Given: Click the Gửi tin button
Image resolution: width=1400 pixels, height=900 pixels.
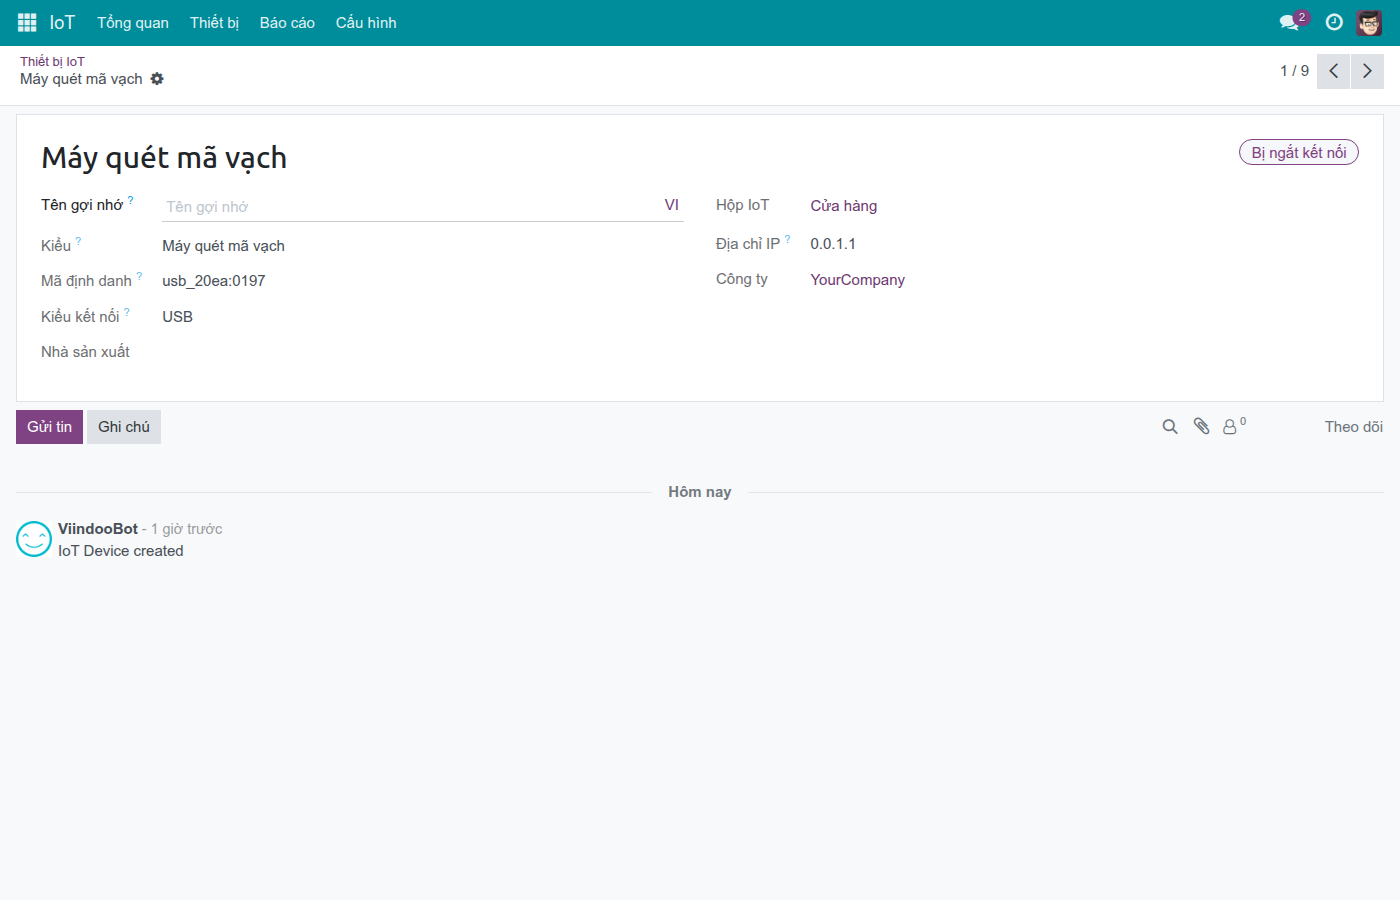Looking at the screenshot, I should [x=49, y=427].
